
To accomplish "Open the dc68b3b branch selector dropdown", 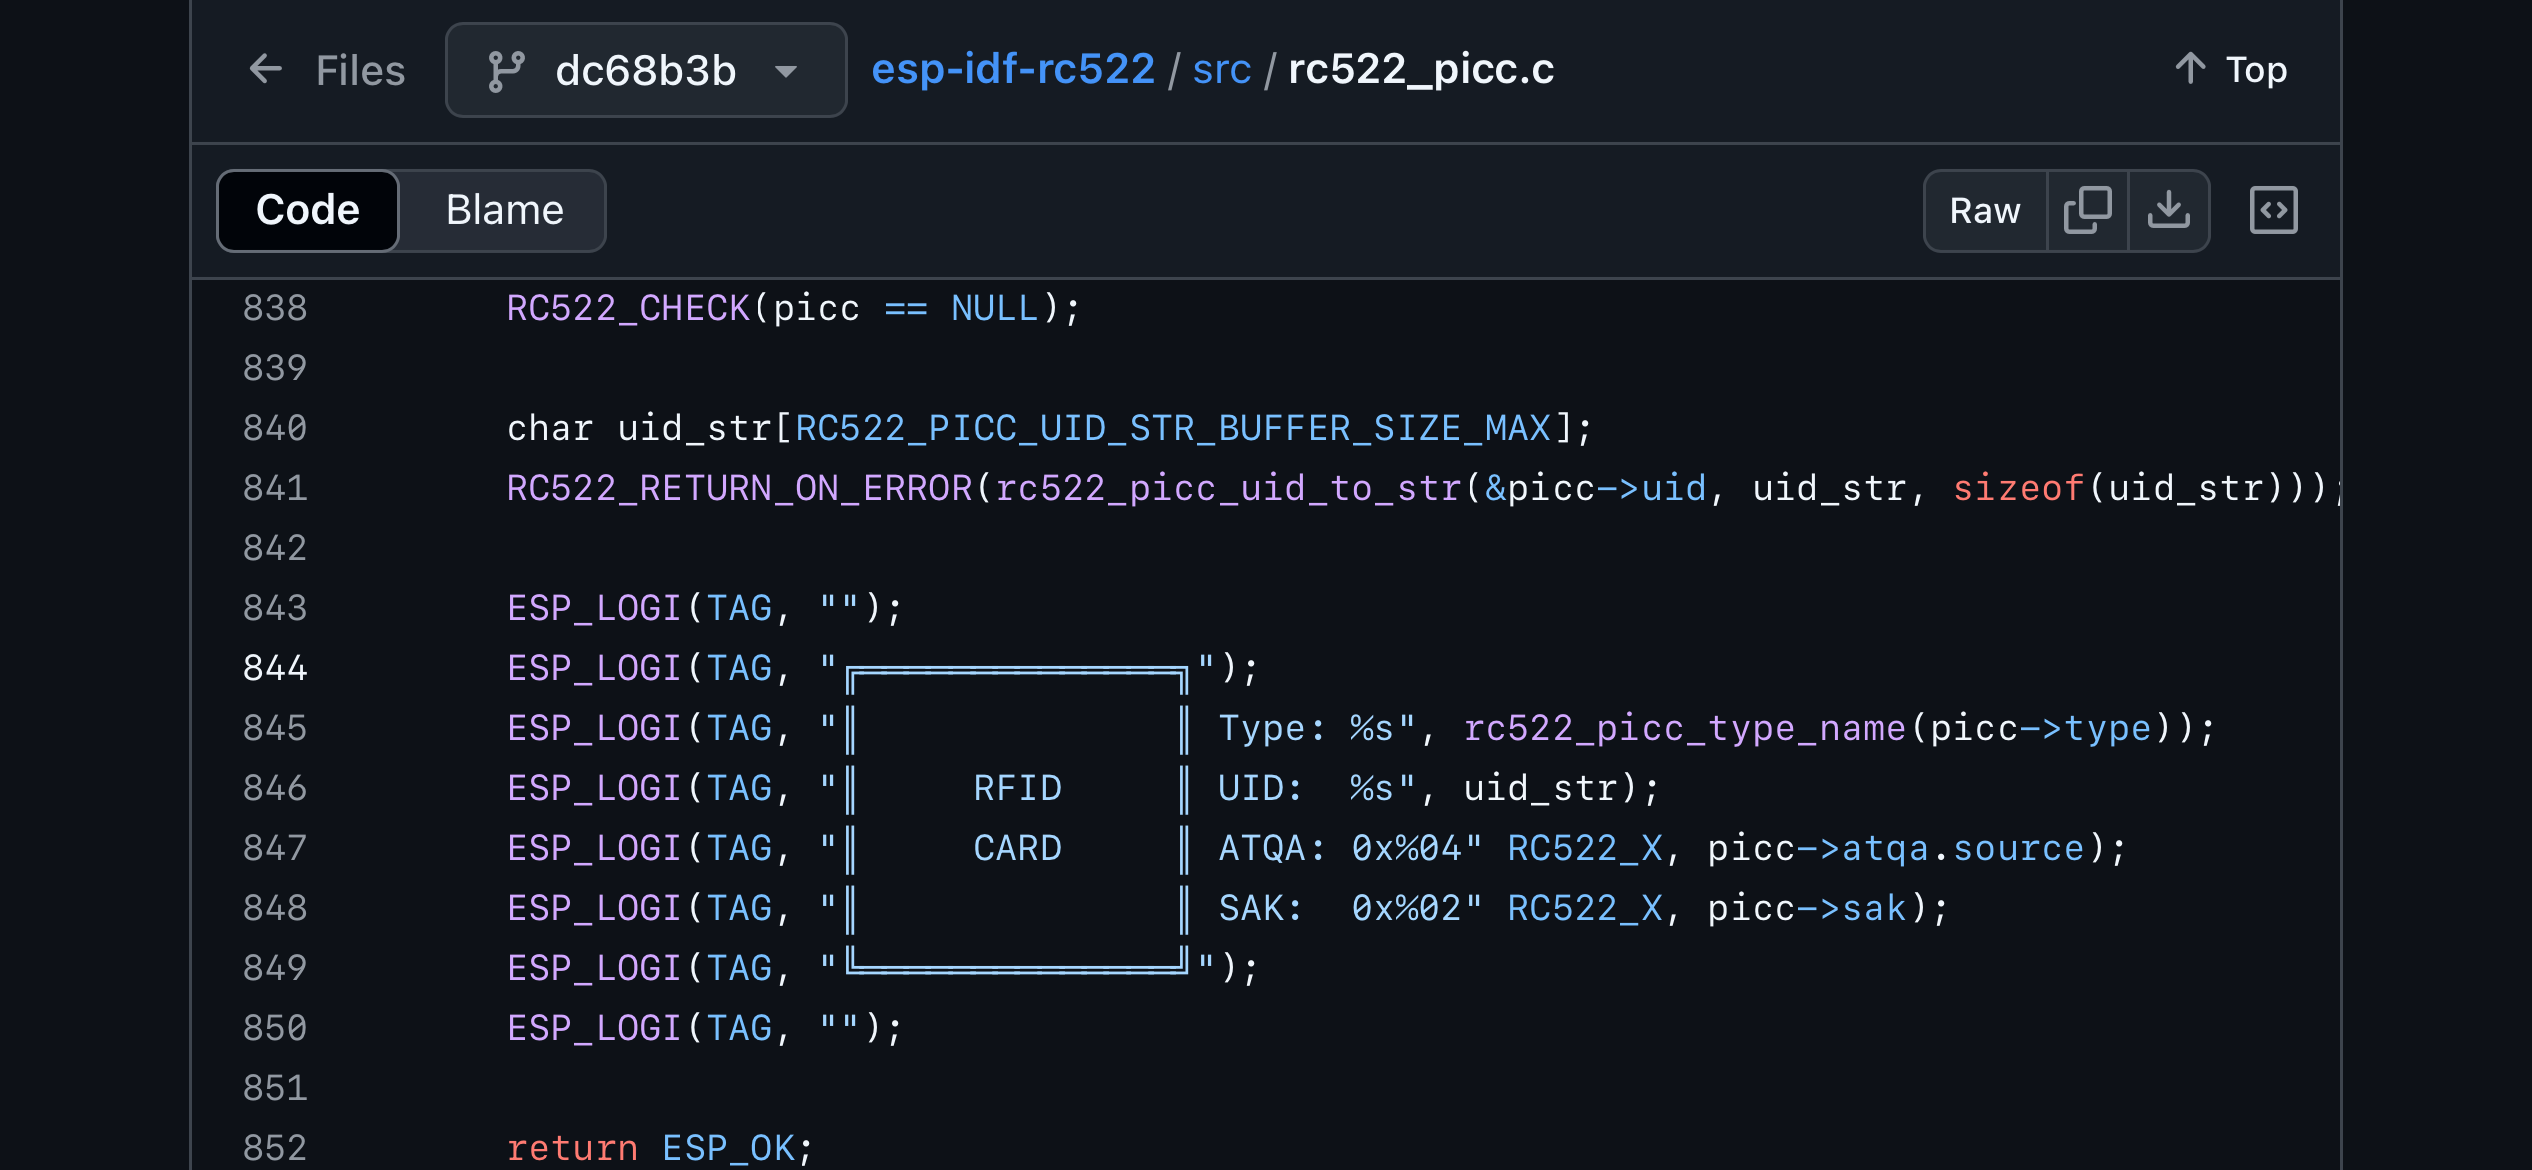I will (x=646, y=70).
